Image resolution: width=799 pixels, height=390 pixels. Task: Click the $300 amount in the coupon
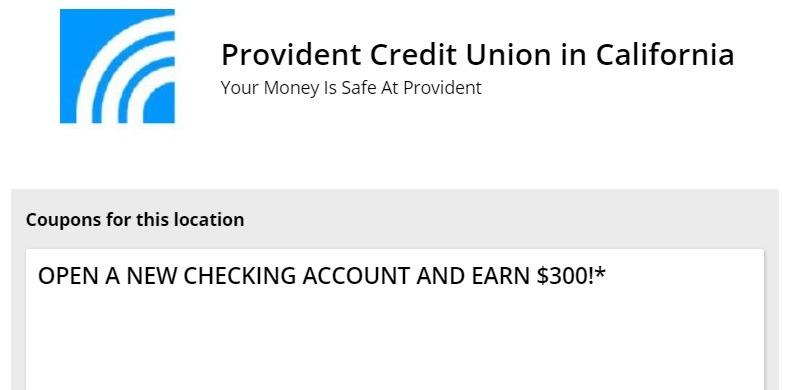pos(563,276)
